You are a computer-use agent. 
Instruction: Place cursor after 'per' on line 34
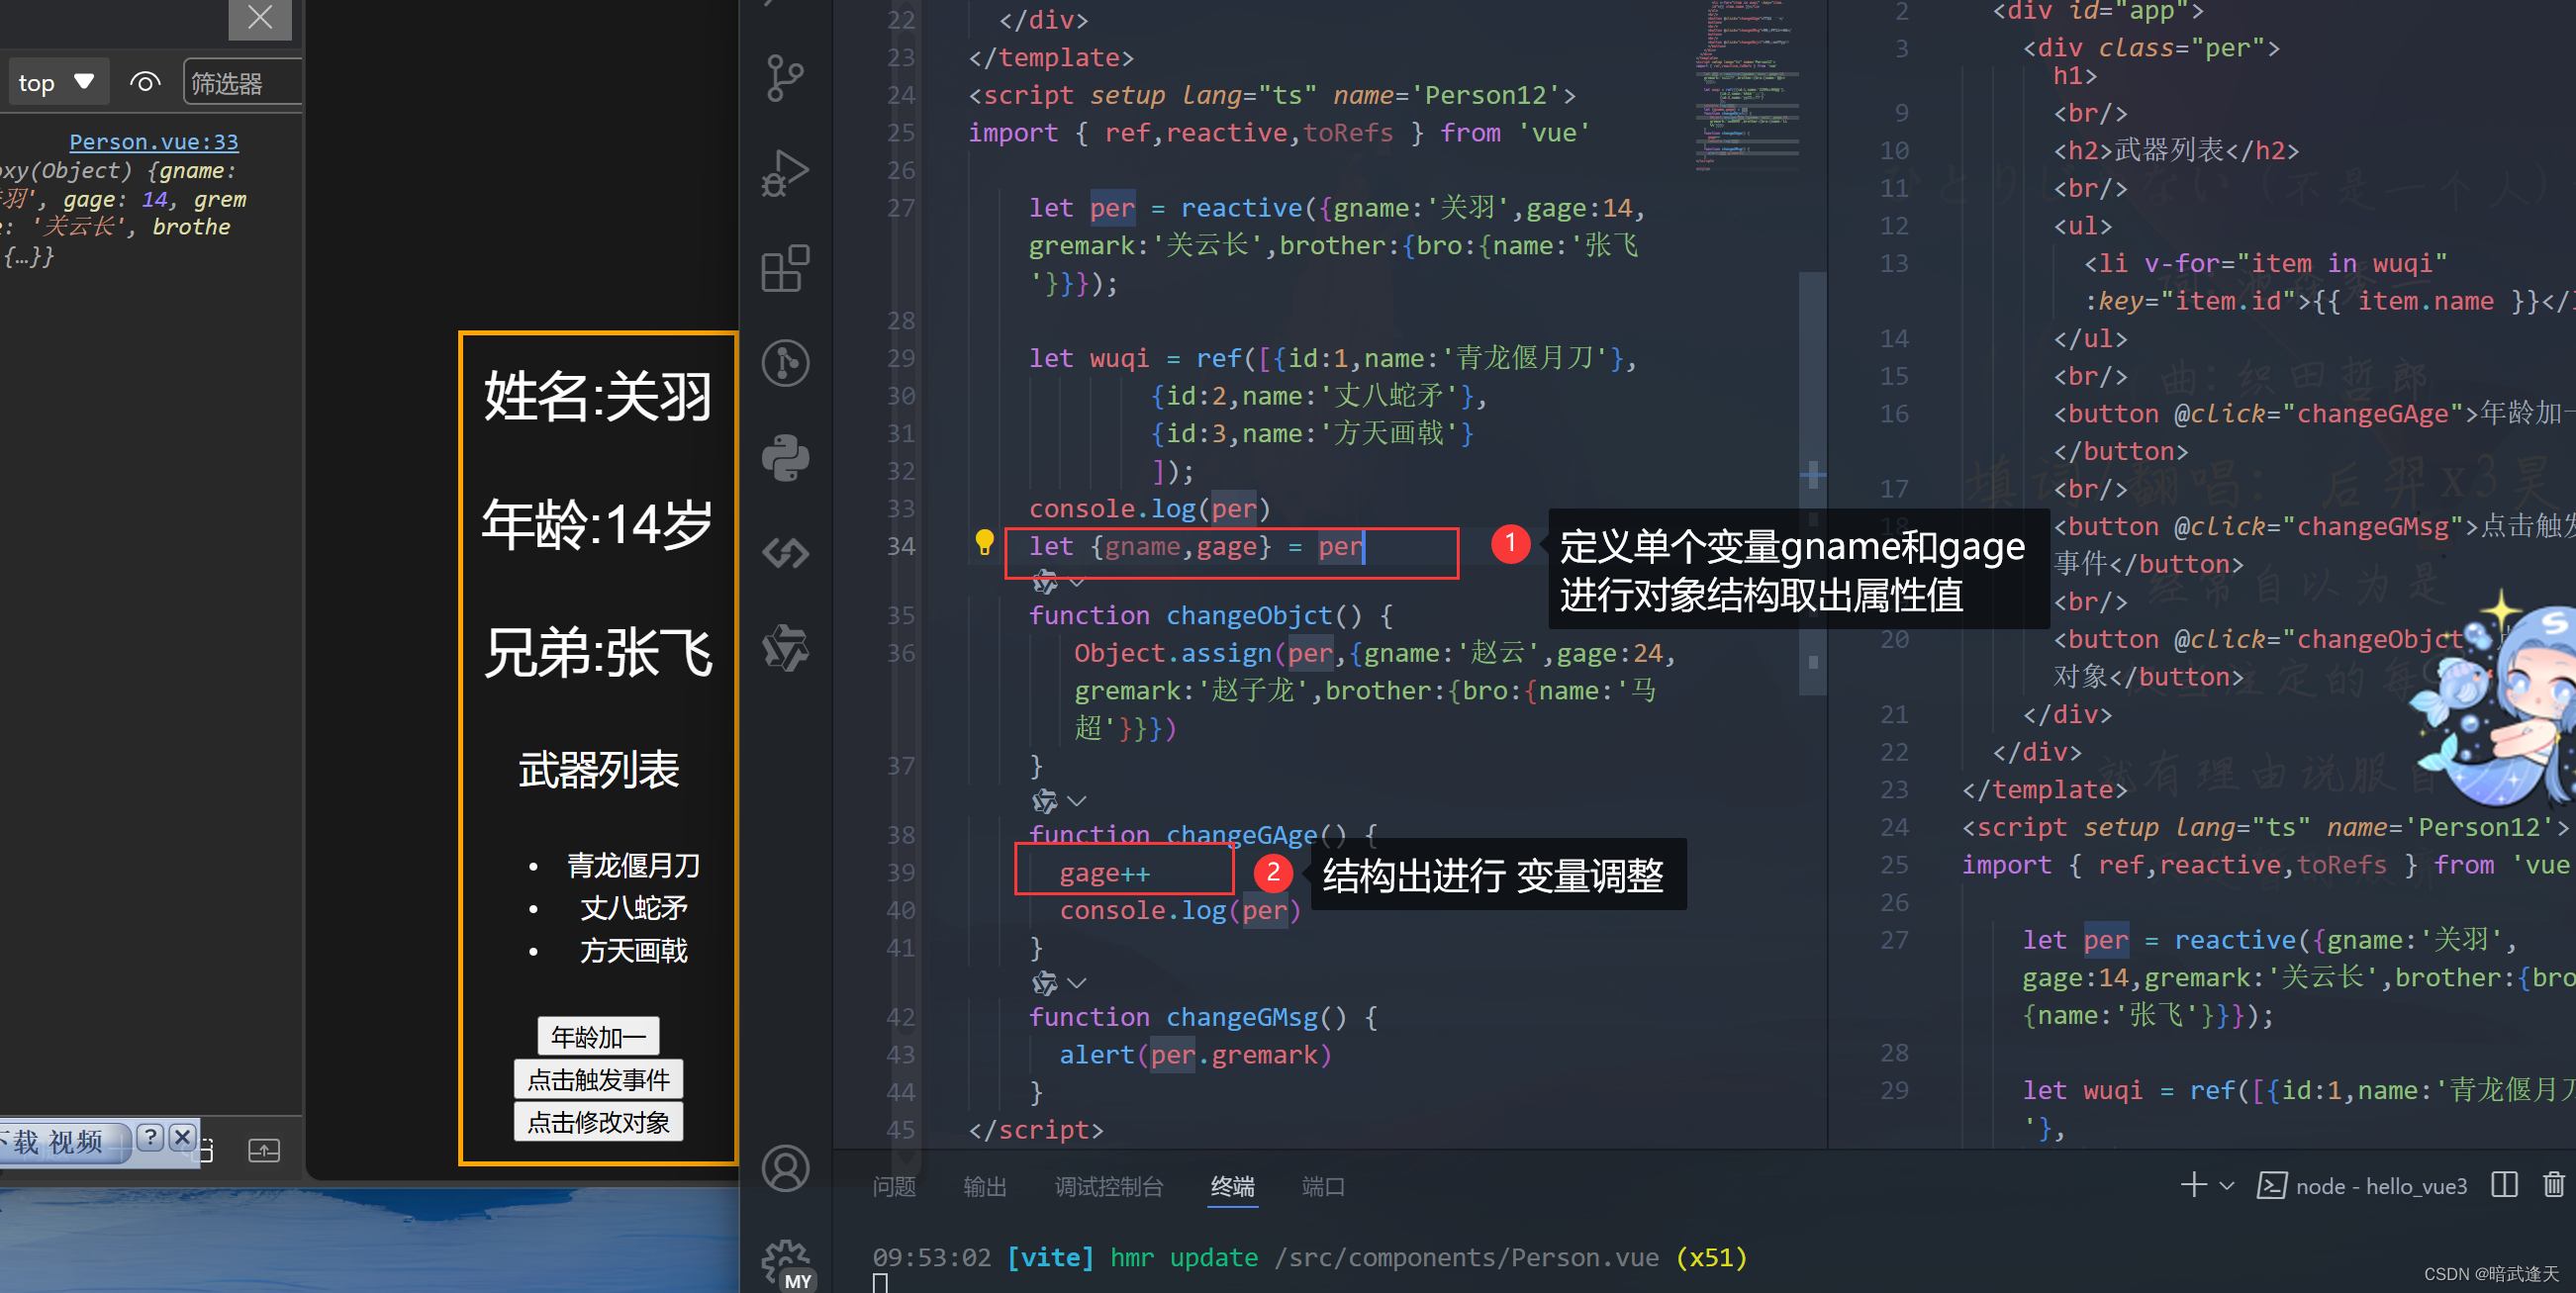point(1365,546)
